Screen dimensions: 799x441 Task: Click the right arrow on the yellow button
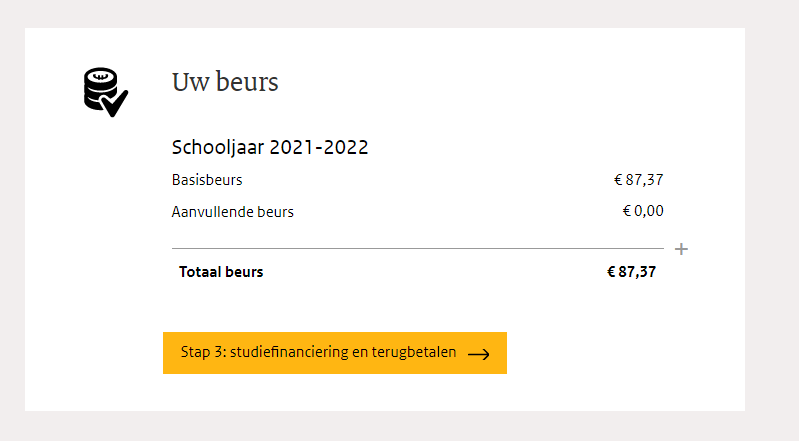[478, 354]
